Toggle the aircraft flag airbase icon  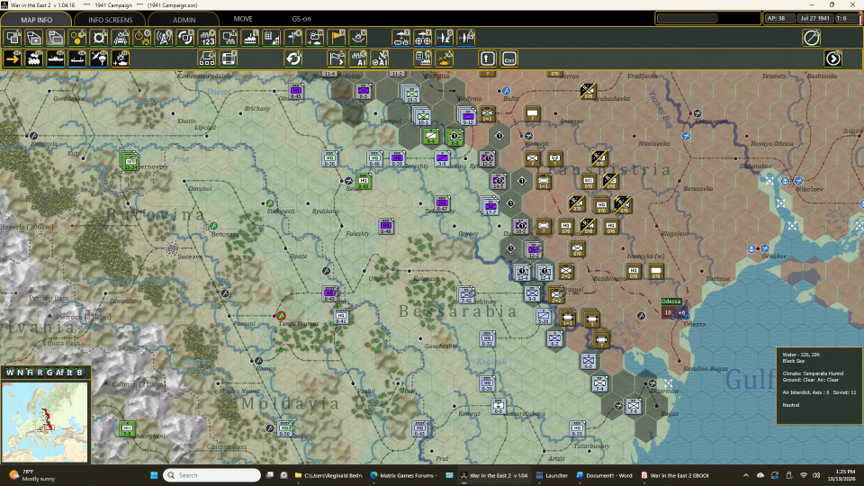466,38
